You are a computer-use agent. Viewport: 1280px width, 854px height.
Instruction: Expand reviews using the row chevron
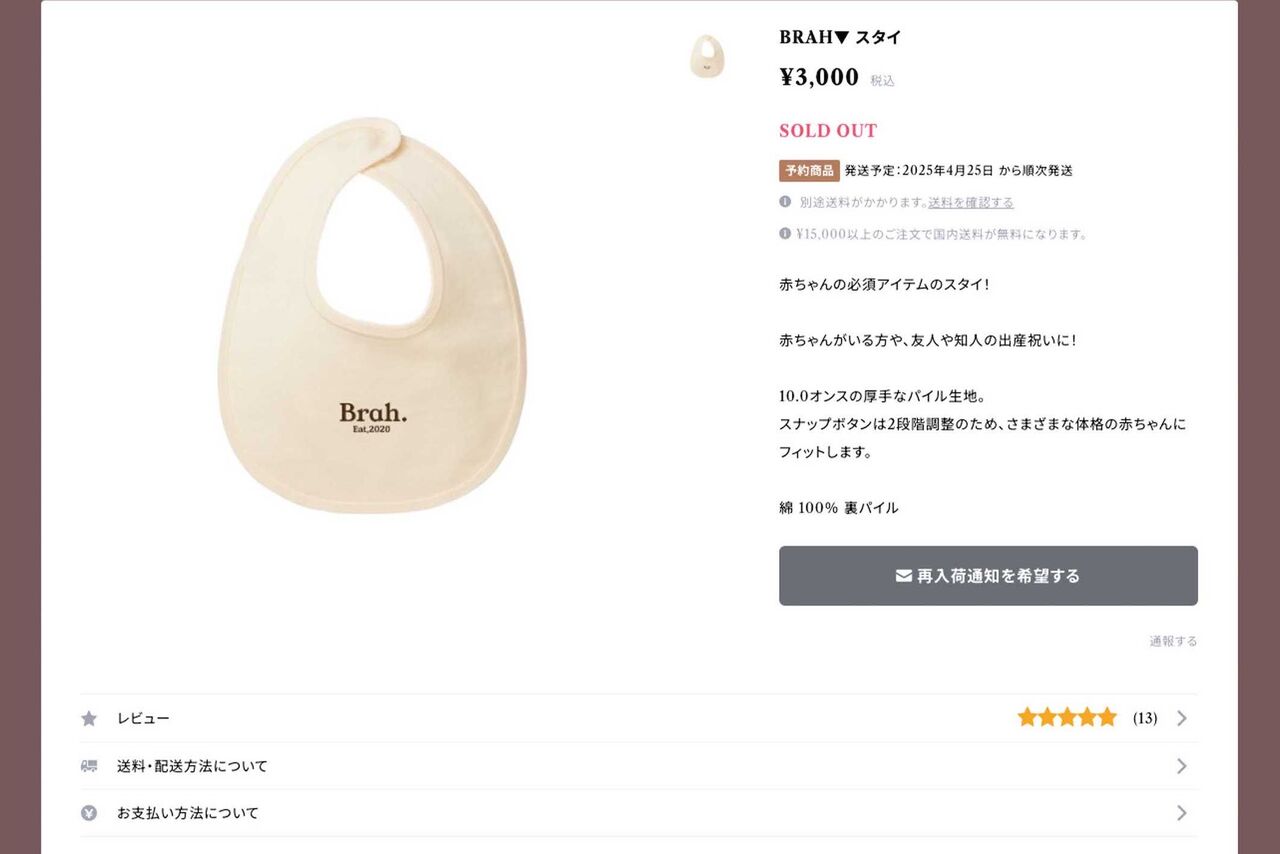pos(1182,718)
